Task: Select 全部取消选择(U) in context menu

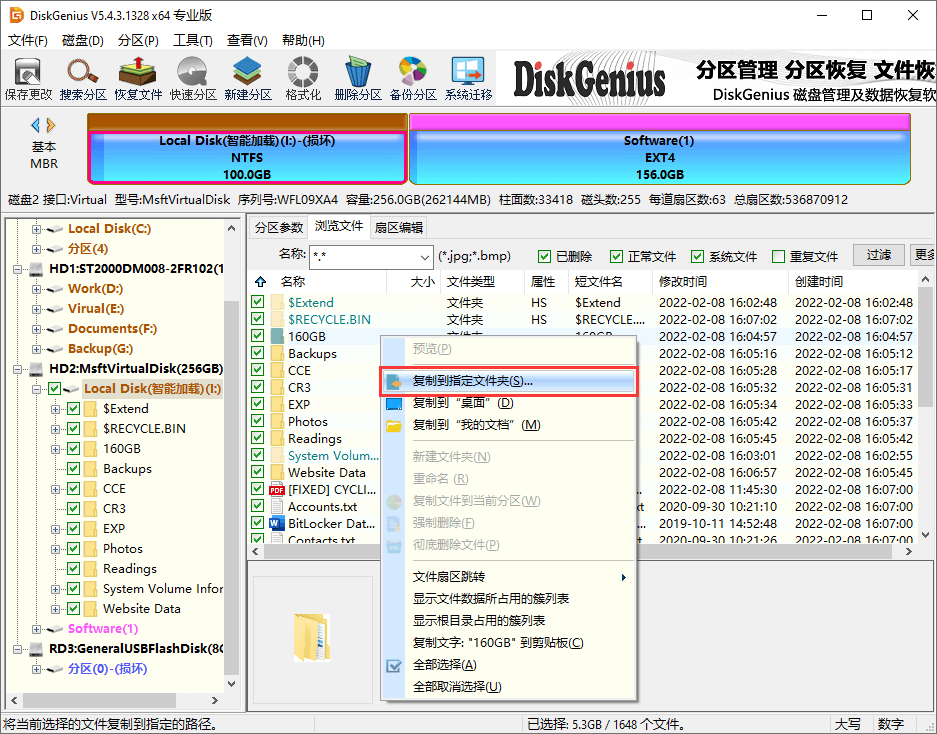Action: coord(509,687)
